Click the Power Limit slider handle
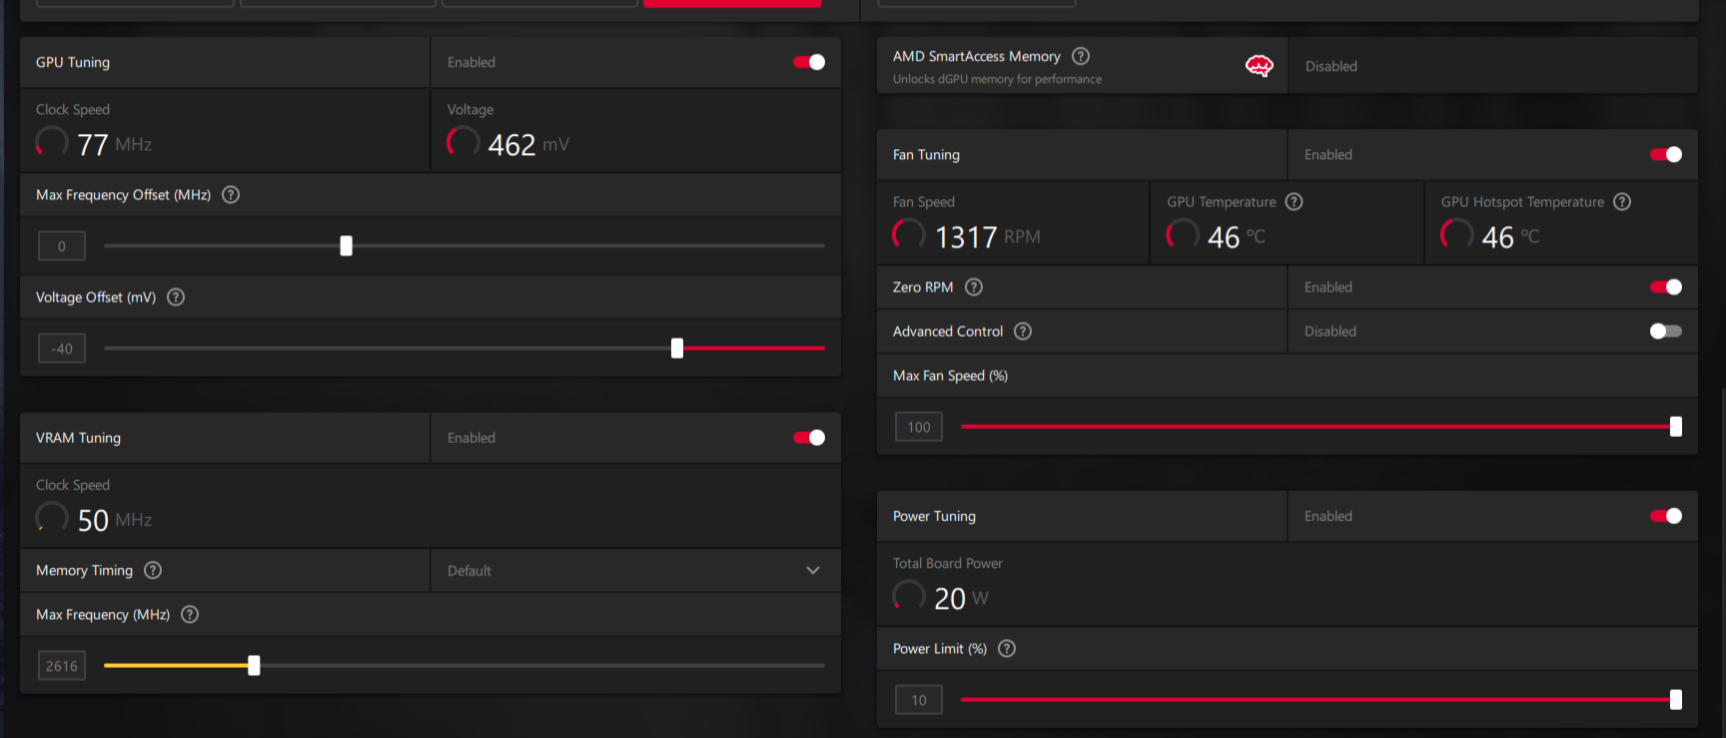Viewport: 1726px width, 738px height. pyautogui.click(x=1676, y=700)
